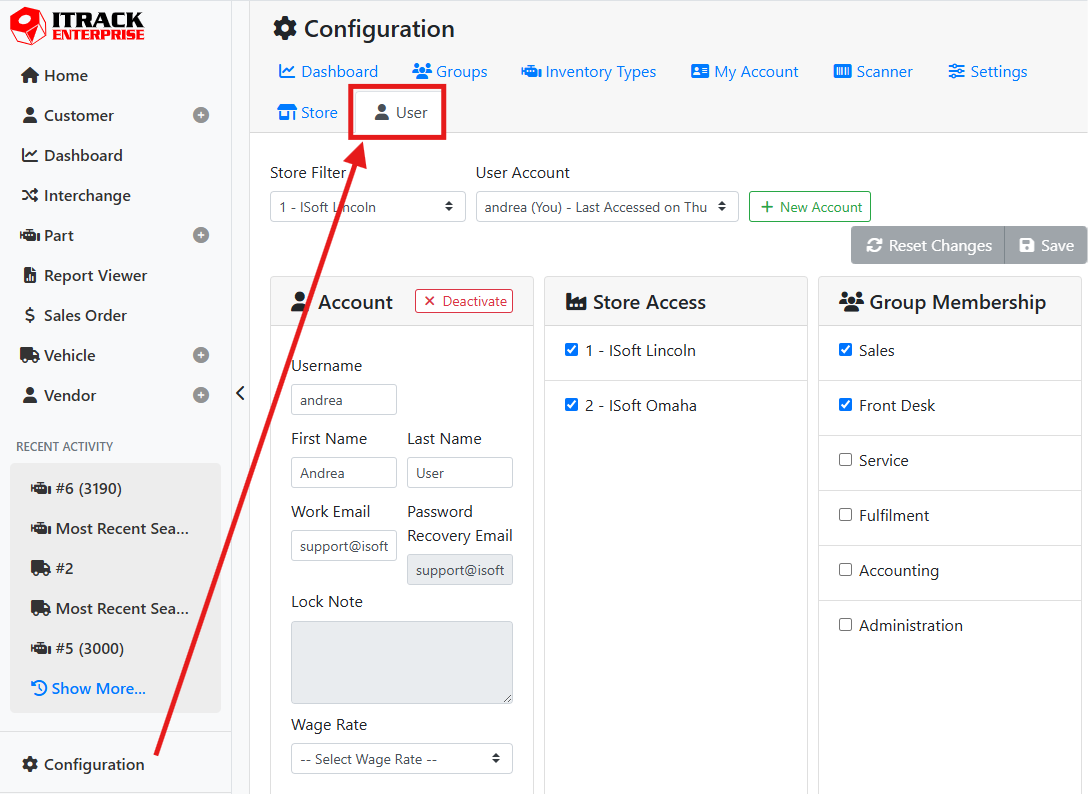The height and width of the screenshot is (794, 1088).
Task: Check the Administration group membership box
Action: (846, 625)
